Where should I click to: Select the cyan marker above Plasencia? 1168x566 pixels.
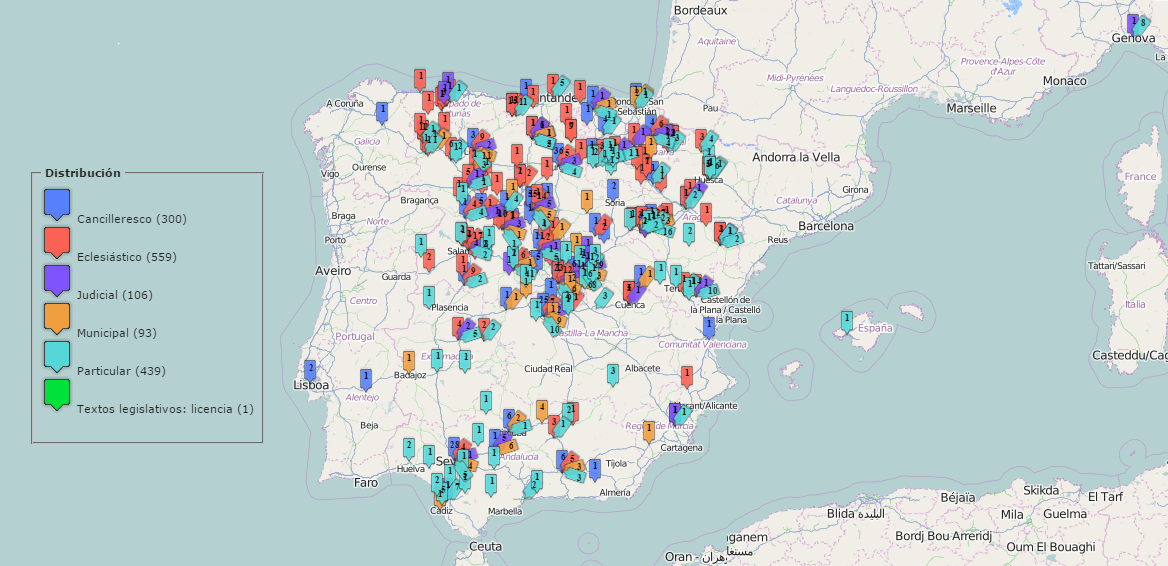click(429, 296)
